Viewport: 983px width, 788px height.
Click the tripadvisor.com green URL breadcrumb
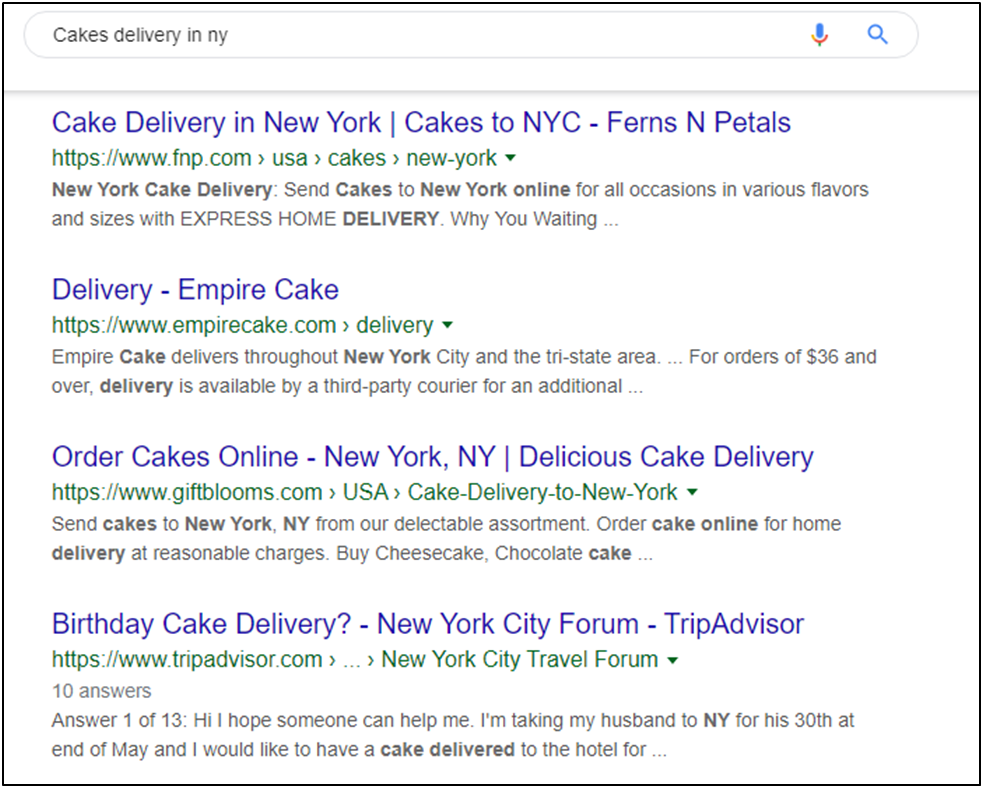tap(355, 660)
